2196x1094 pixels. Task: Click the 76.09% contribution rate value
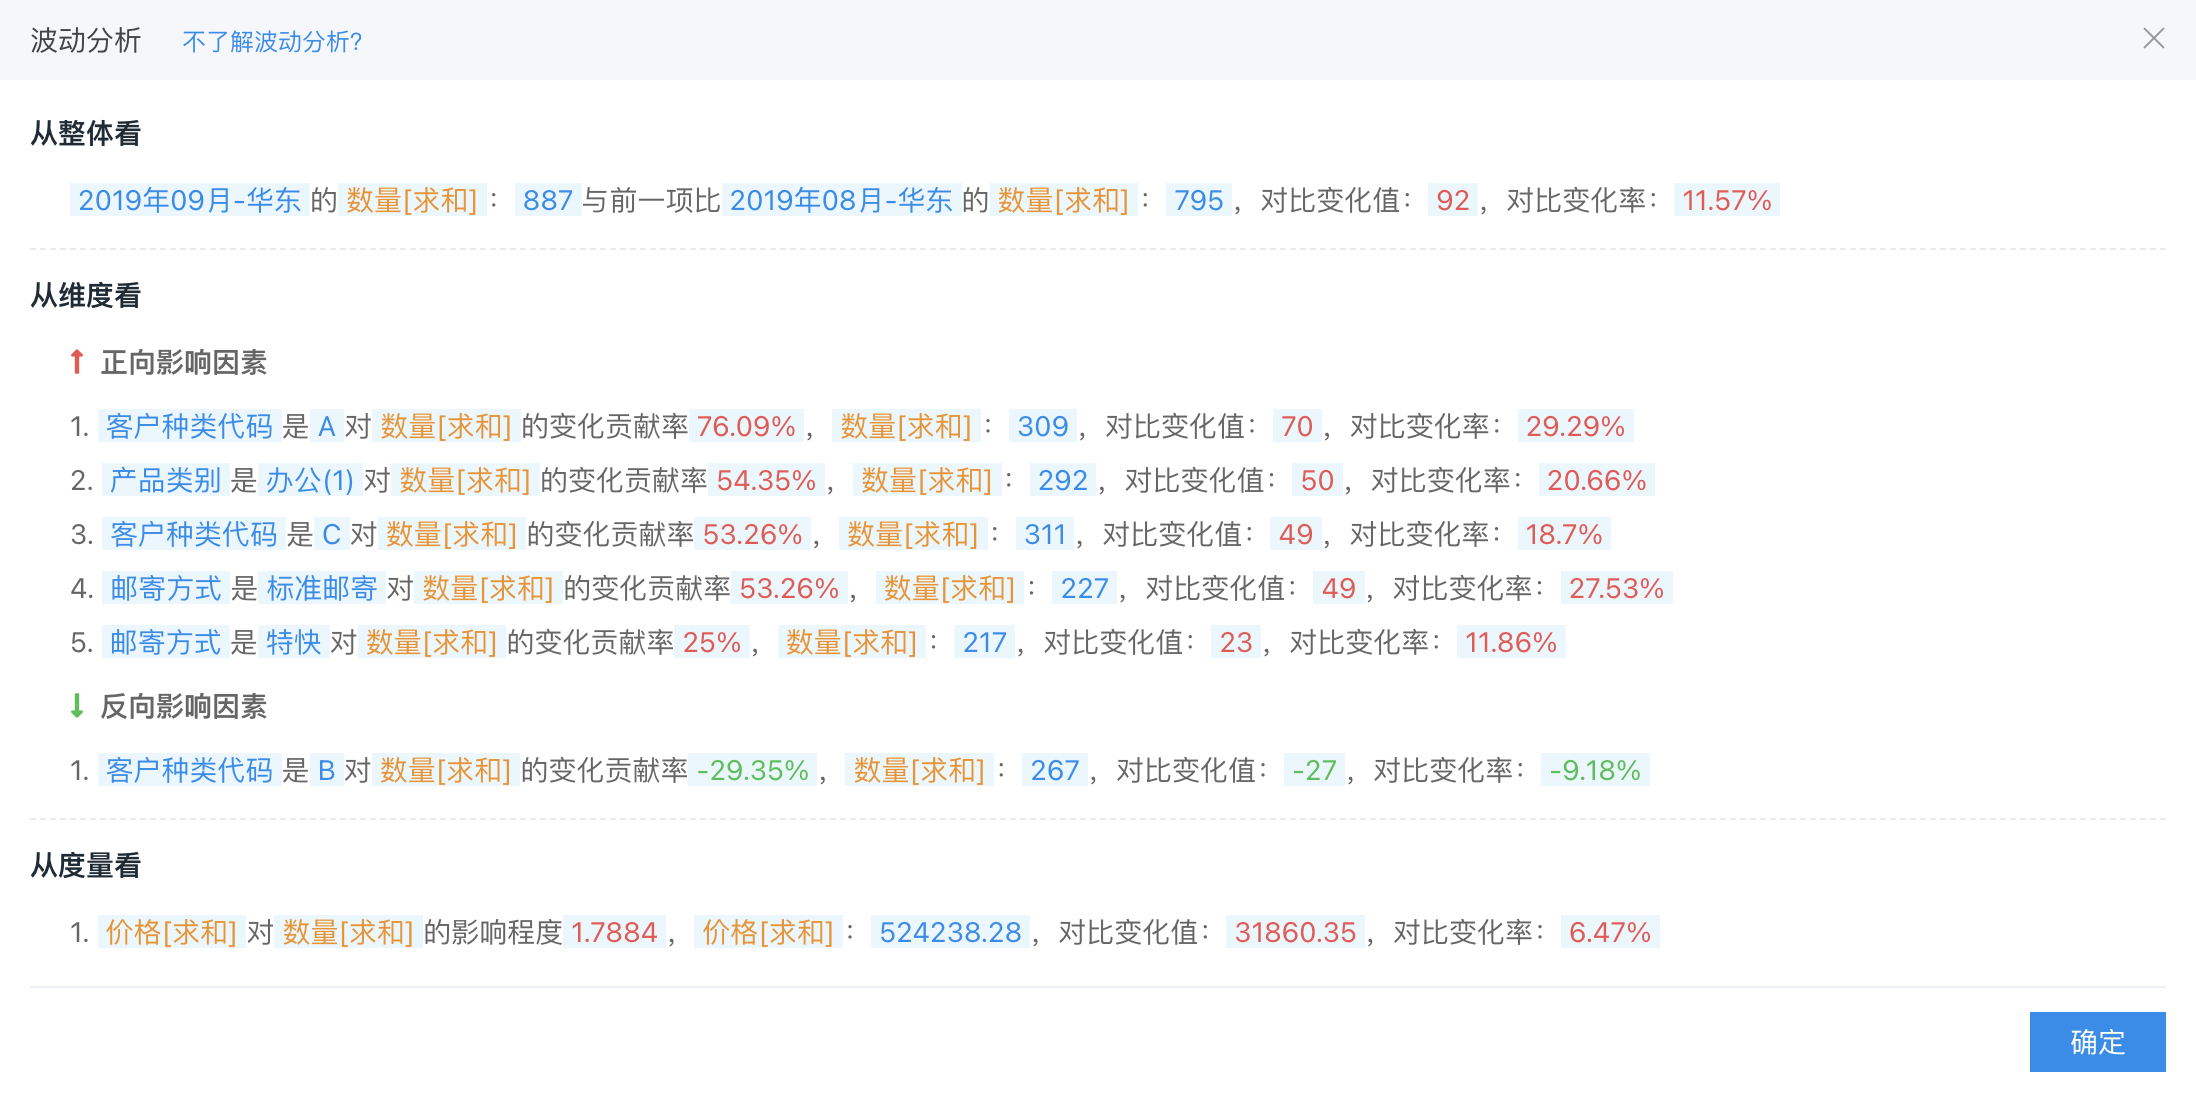746,427
